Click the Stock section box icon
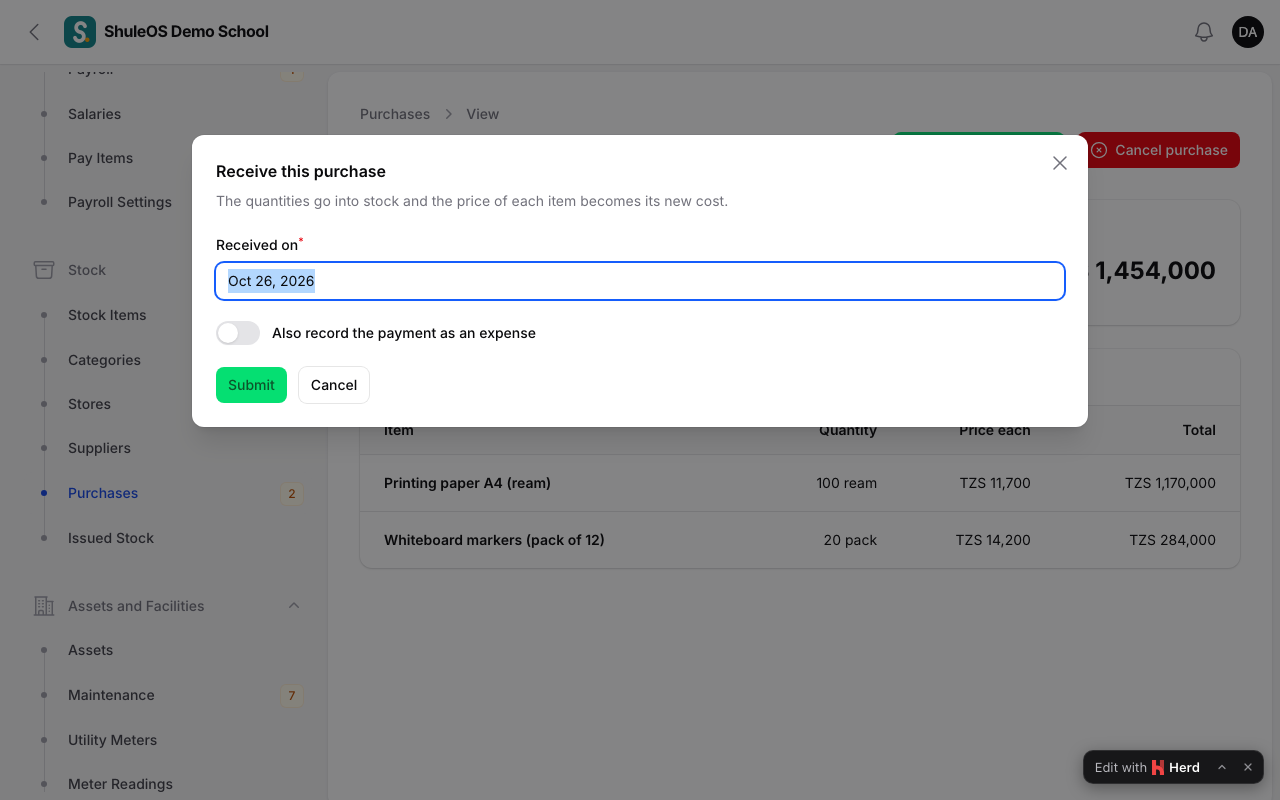 coord(44,270)
